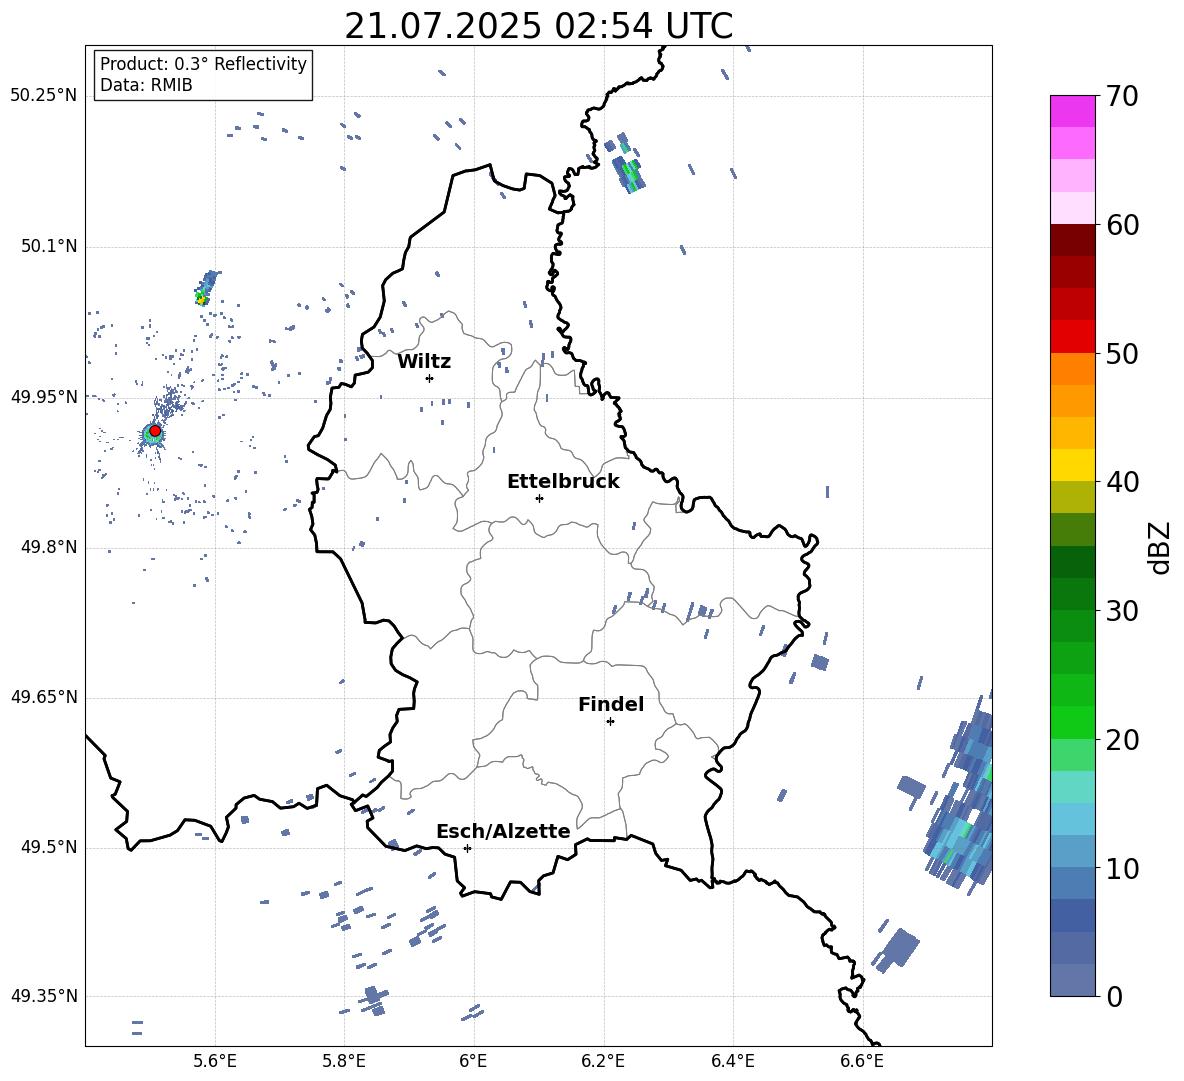Click the 49.8°N latitude label

[x=49, y=547]
